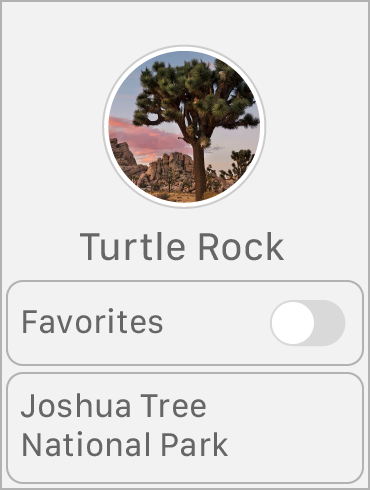The image size is (370, 490).
Task: Click the "National Park" line of text
Action: point(125,444)
